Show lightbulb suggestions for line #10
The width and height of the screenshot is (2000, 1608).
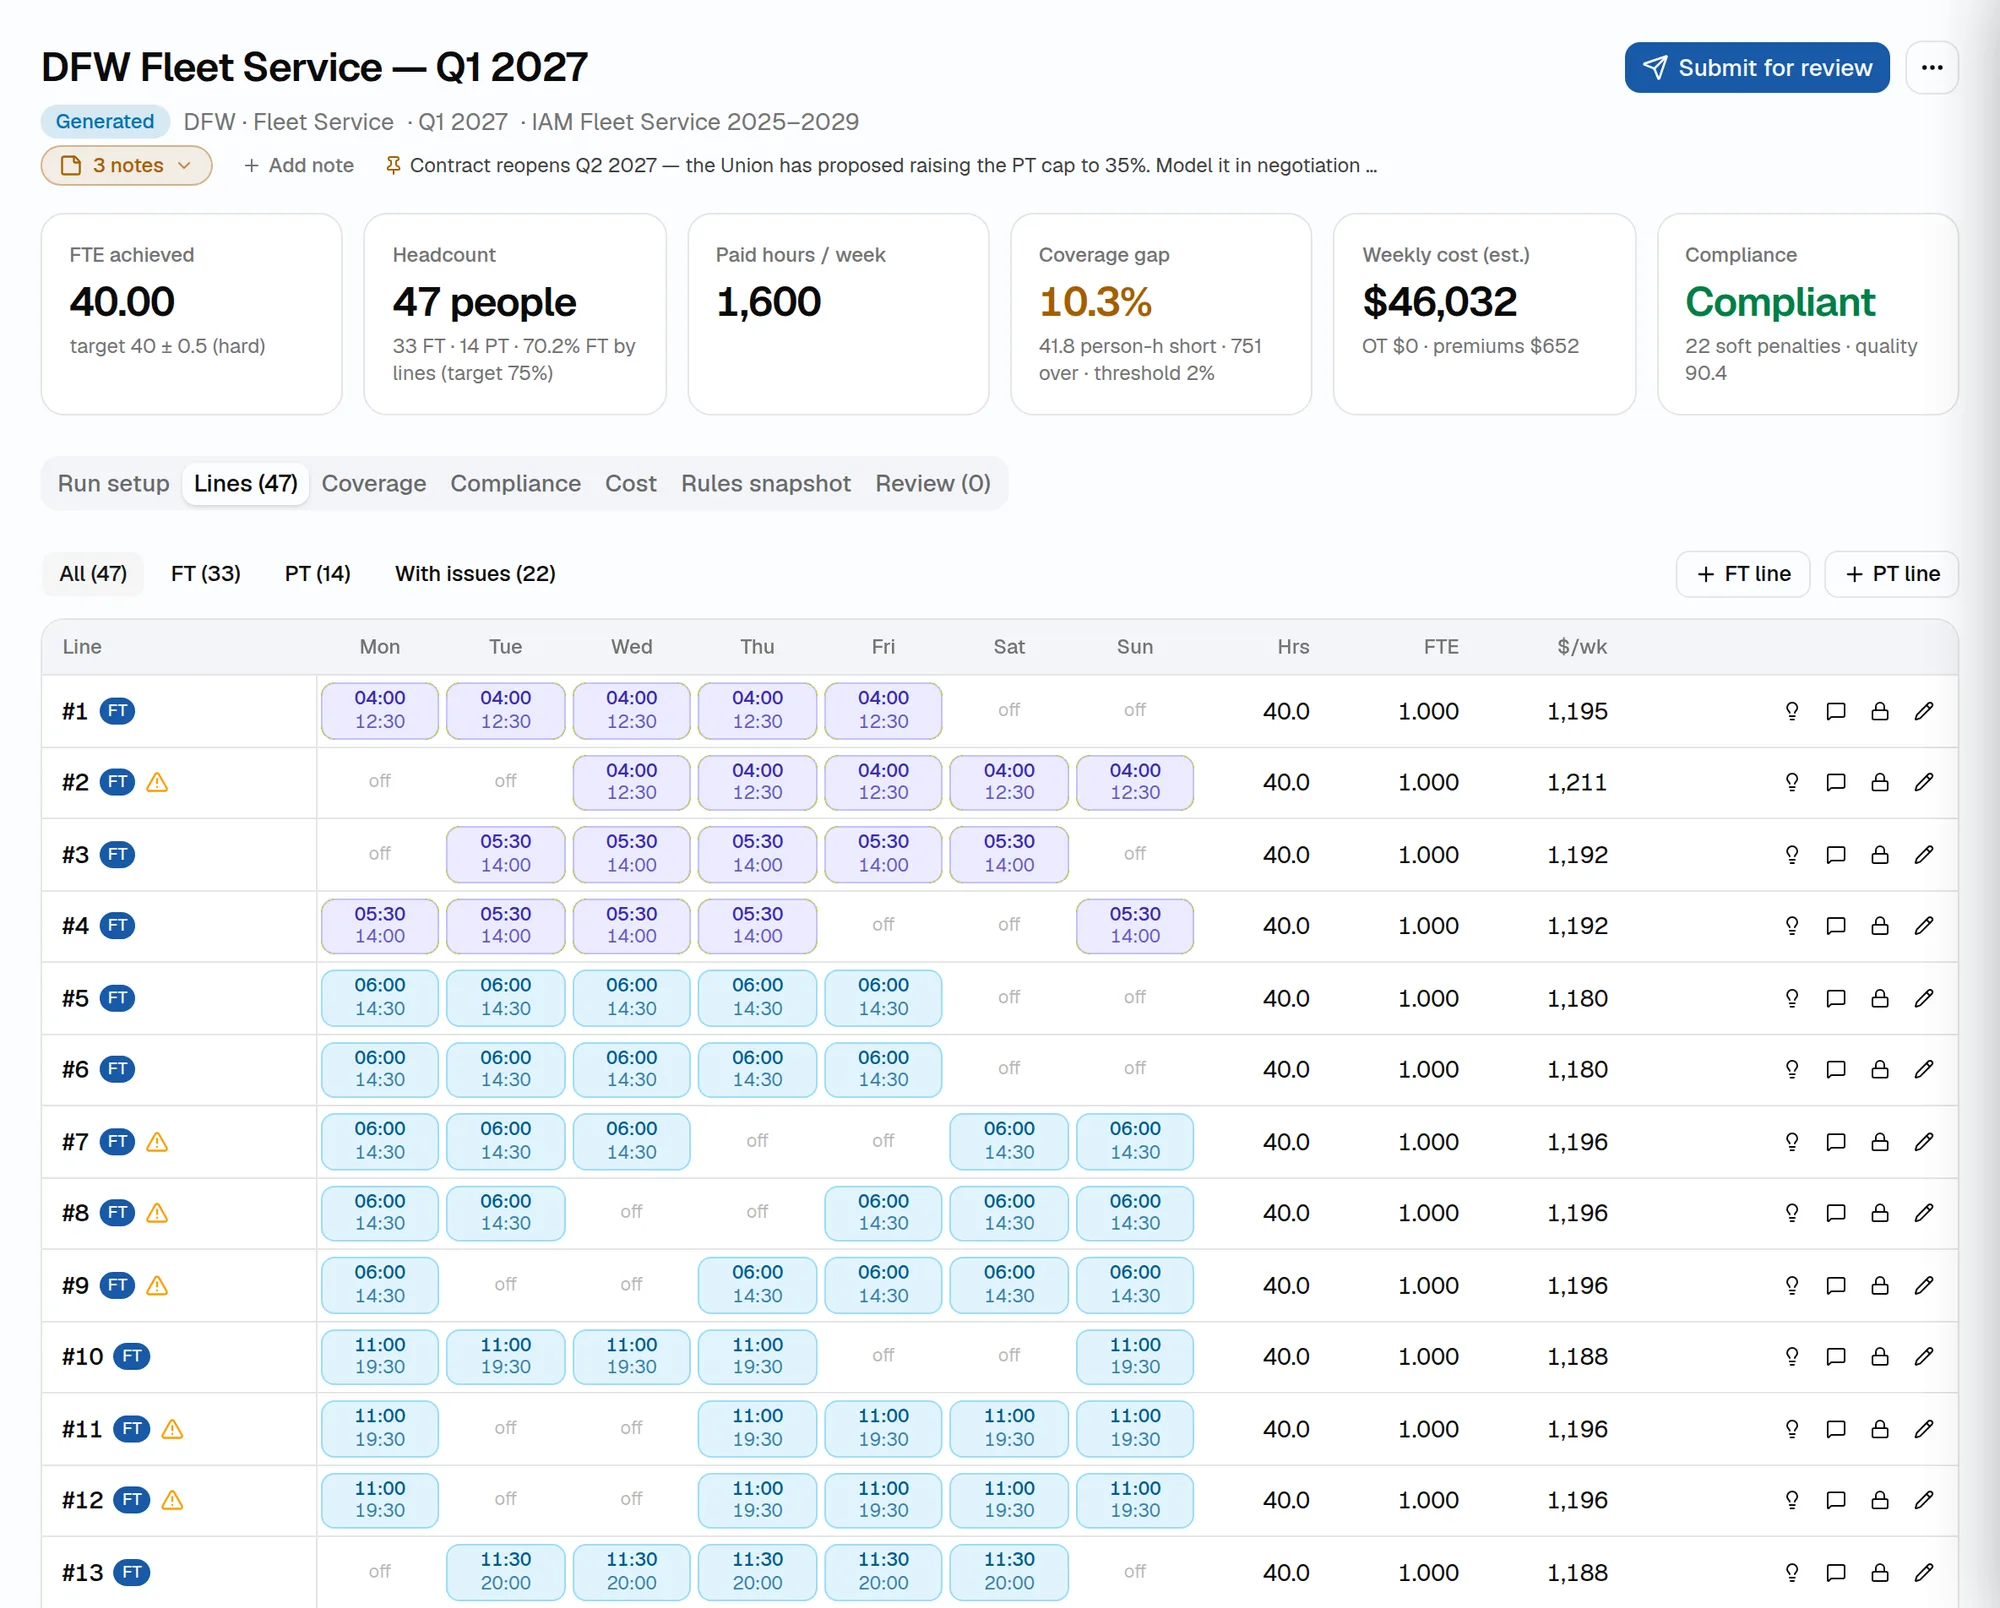coord(1792,1356)
